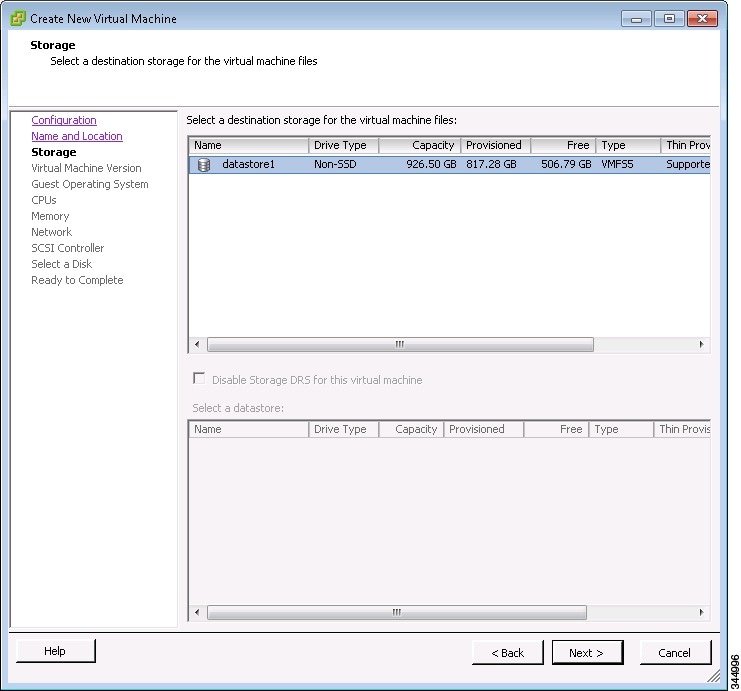Open Help for the wizard
The height and width of the screenshot is (691, 741).
[x=56, y=651]
